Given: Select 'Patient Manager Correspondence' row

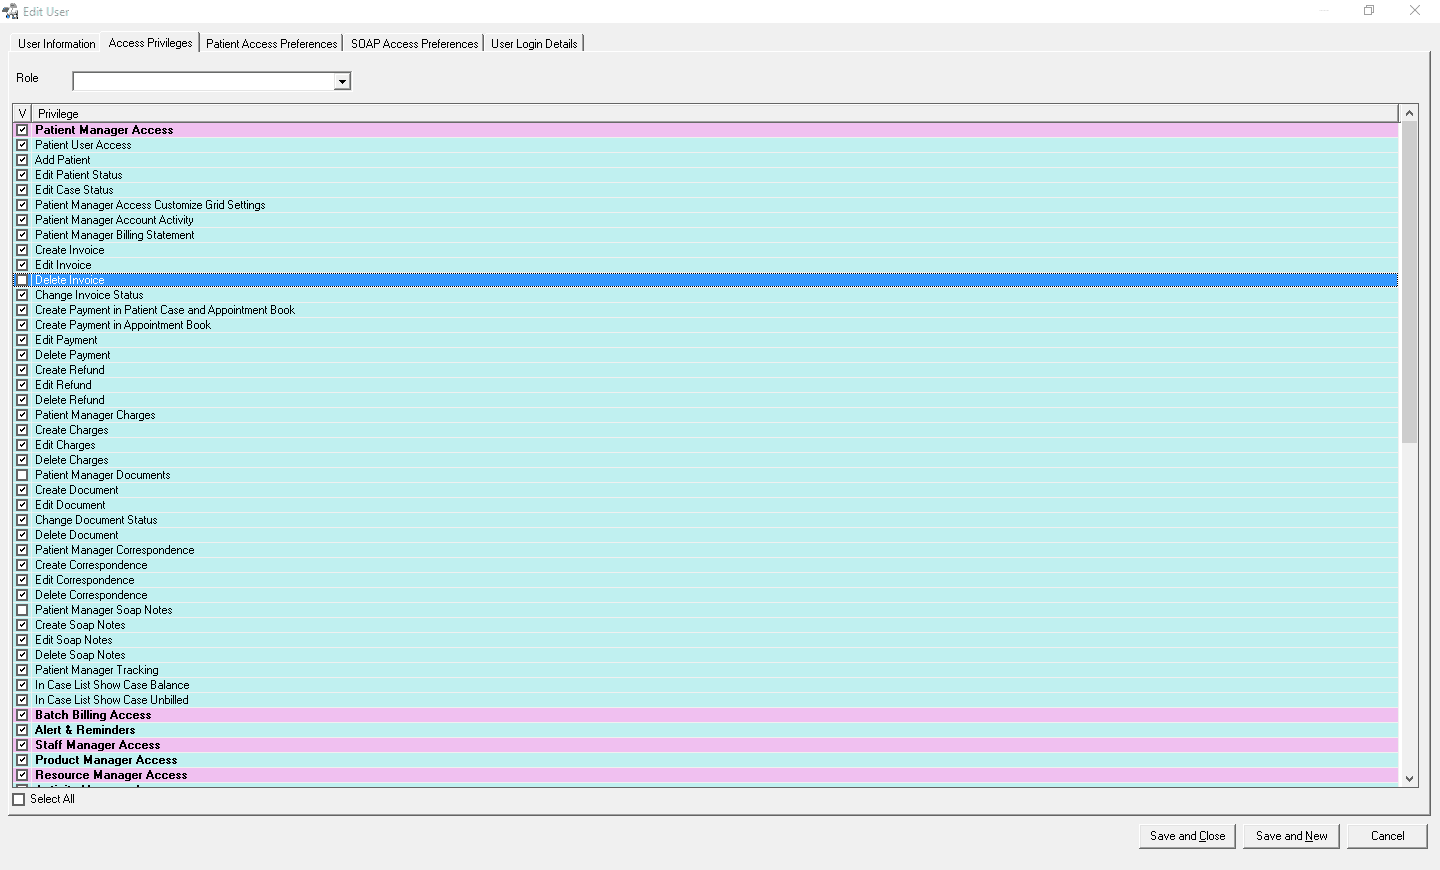Looking at the screenshot, I should click(x=705, y=550).
